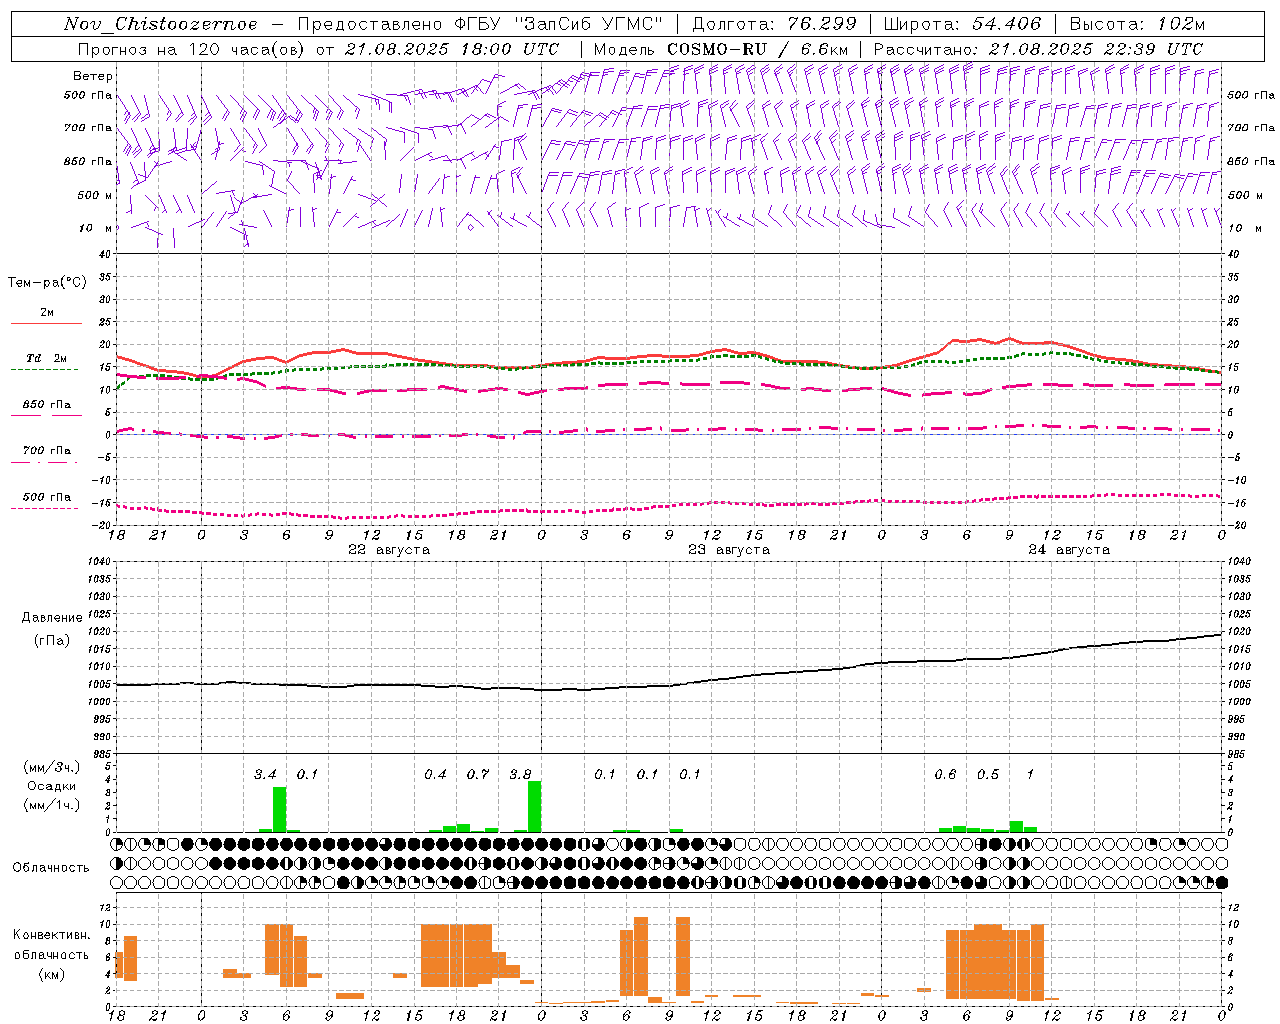
Task: Click the 1020 label on the right pressure axis
Action: click(x=1240, y=632)
